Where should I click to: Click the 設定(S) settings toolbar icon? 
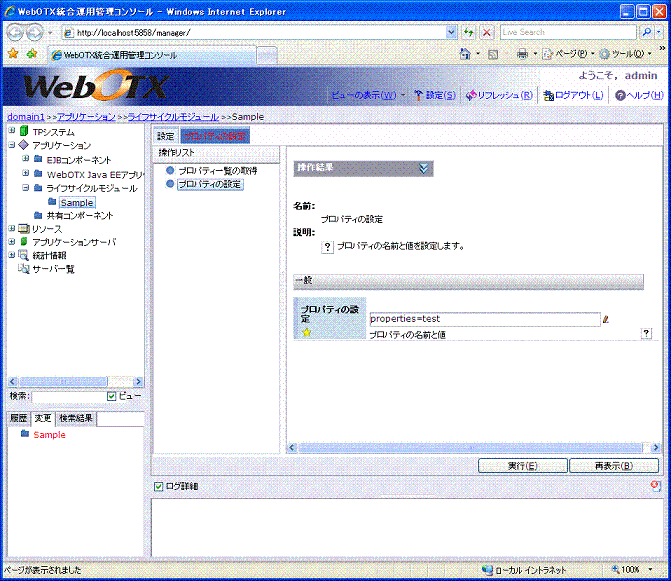[418, 95]
